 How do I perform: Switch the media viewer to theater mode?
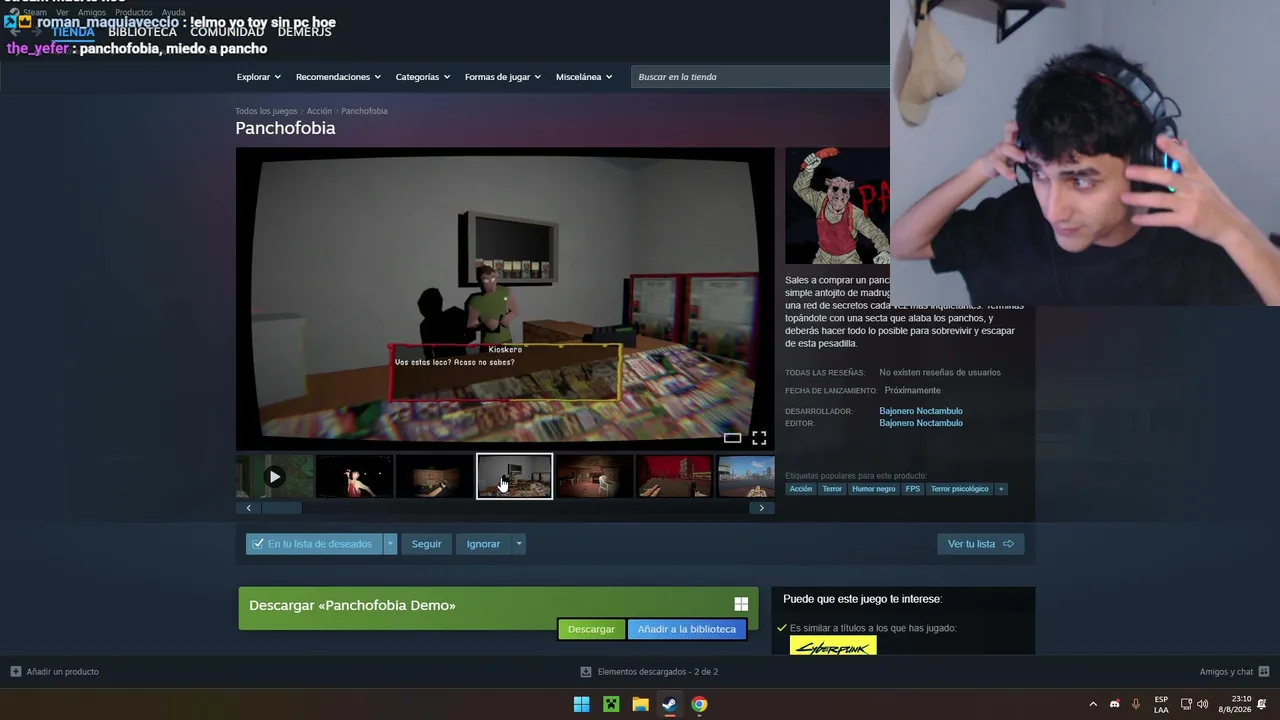pos(732,438)
